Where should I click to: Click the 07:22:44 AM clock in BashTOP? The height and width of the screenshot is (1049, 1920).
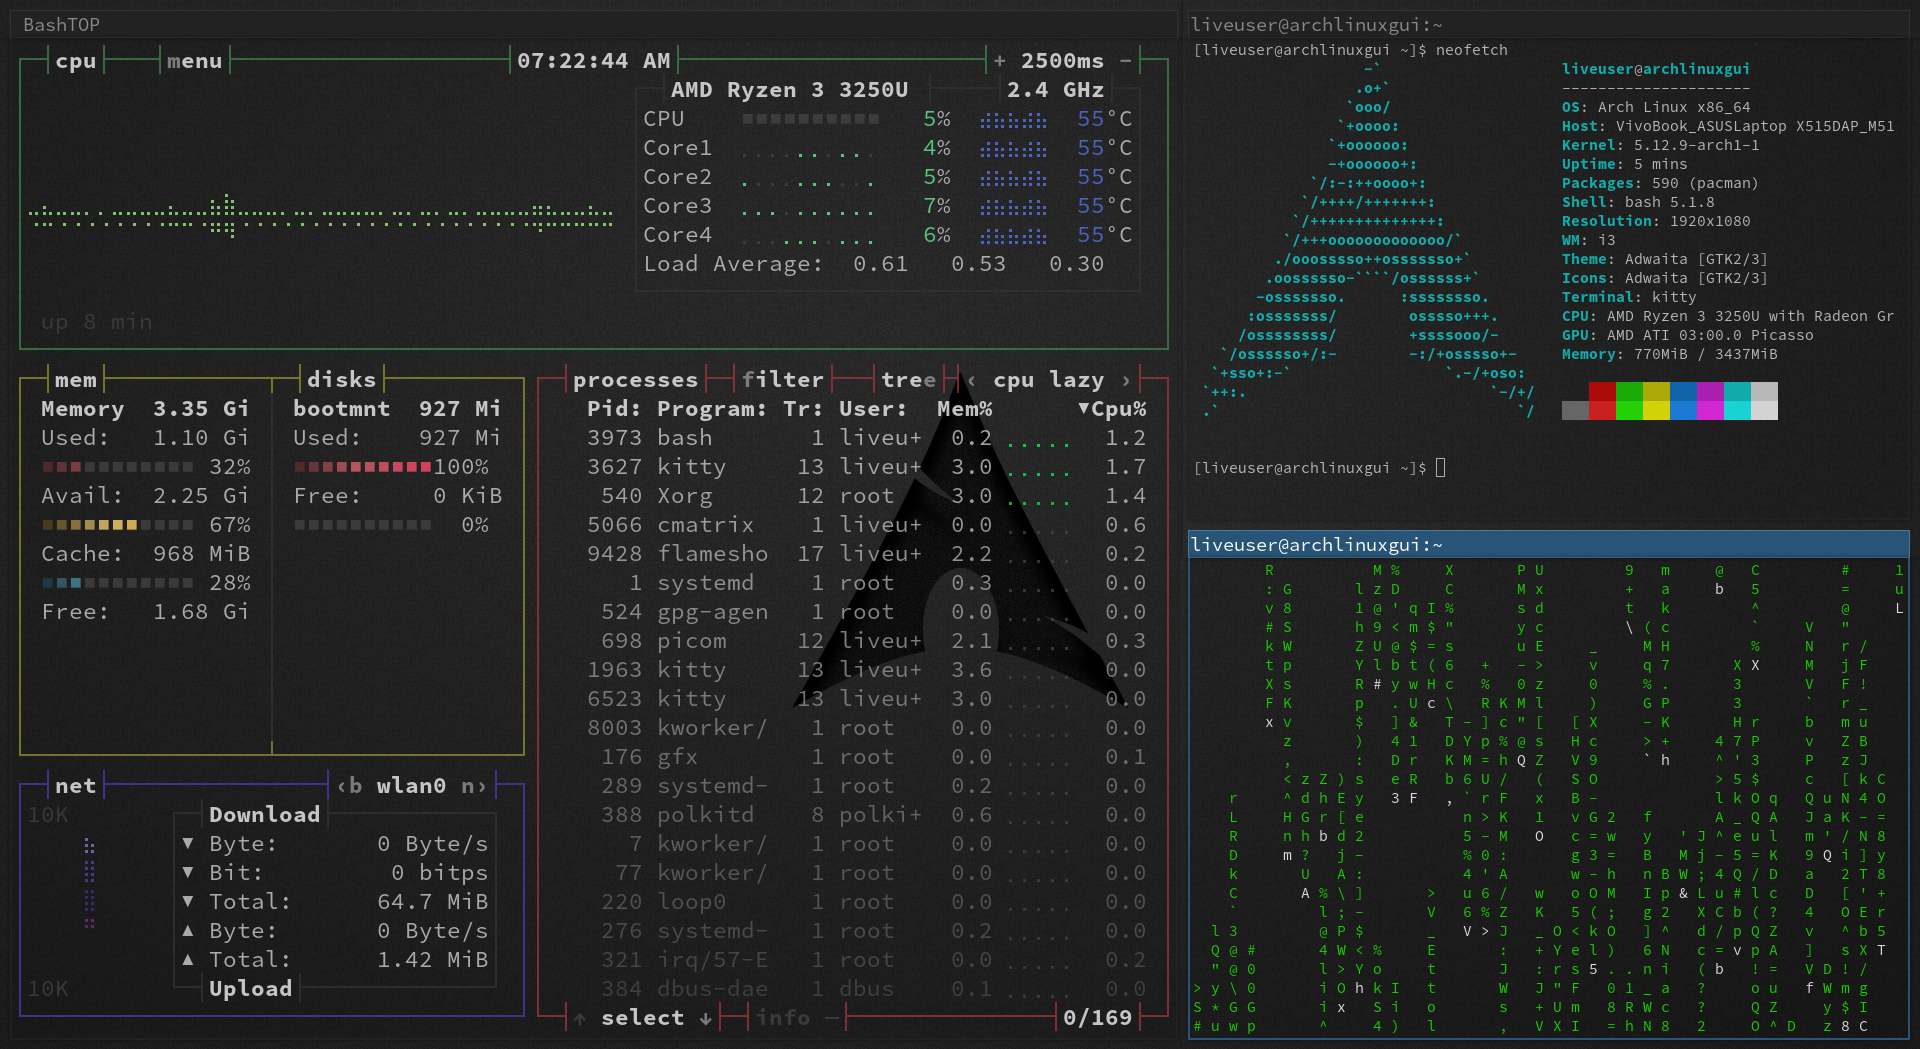coord(594,61)
